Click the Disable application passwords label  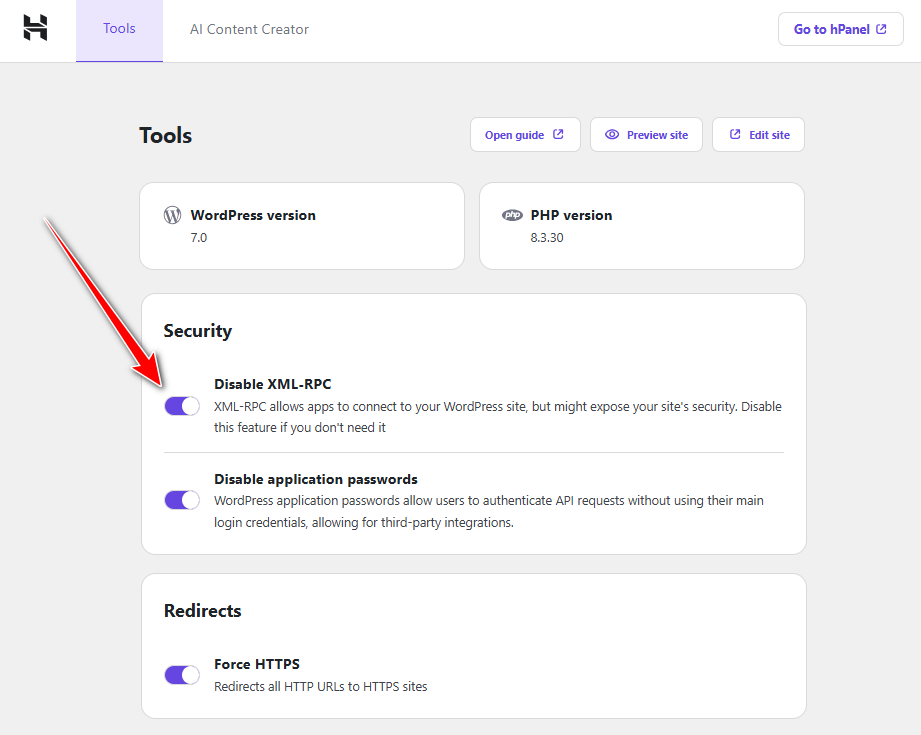coord(315,479)
